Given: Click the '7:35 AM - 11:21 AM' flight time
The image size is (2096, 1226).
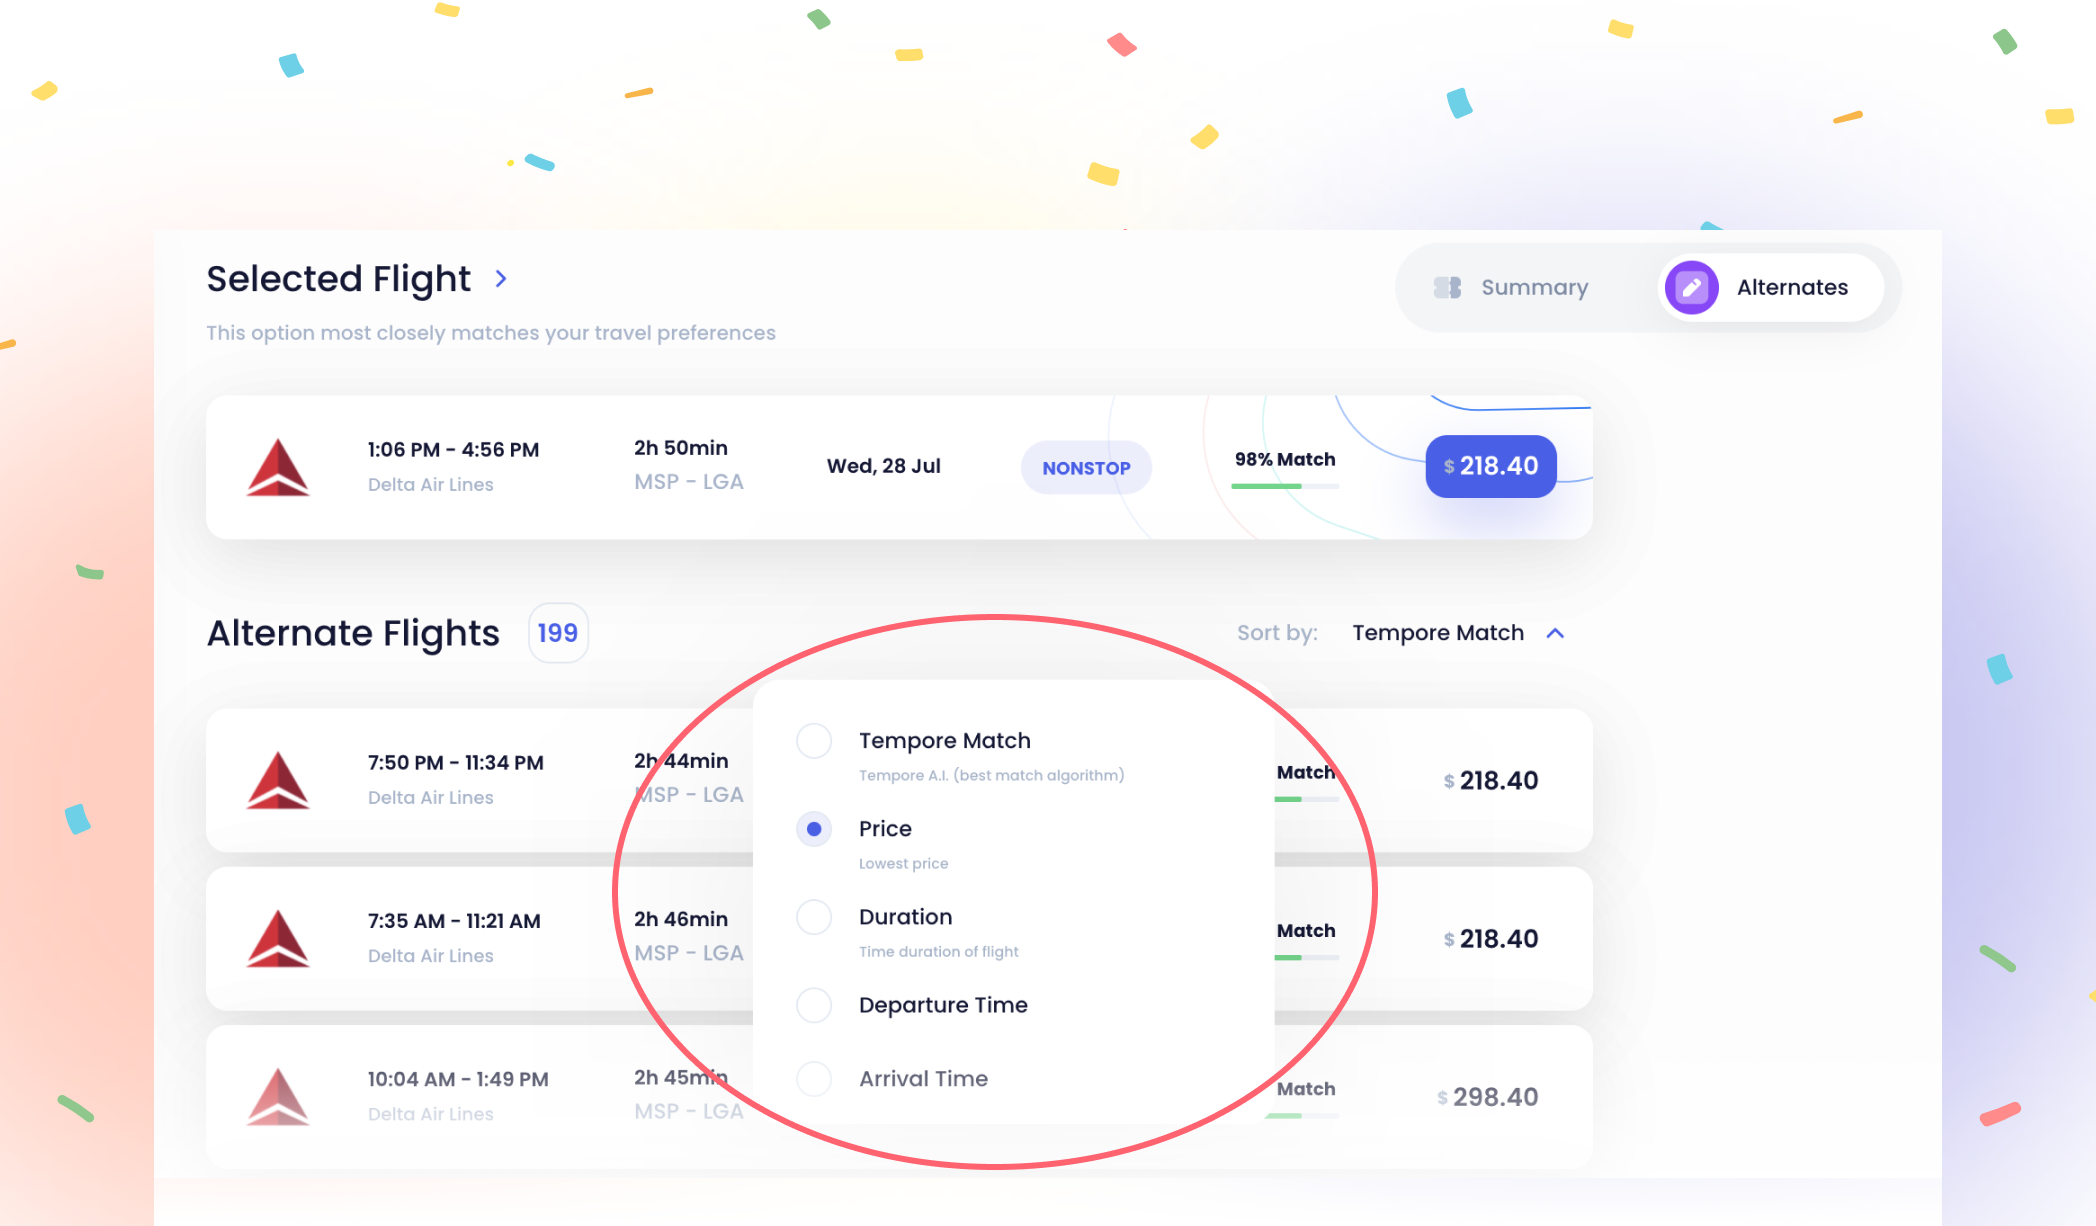Looking at the screenshot, I should coord(454,921).
